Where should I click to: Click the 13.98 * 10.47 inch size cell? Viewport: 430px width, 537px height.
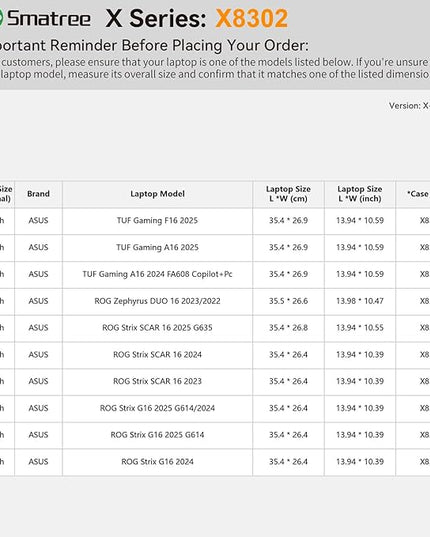pyautogui.click(x=360, y=301)
